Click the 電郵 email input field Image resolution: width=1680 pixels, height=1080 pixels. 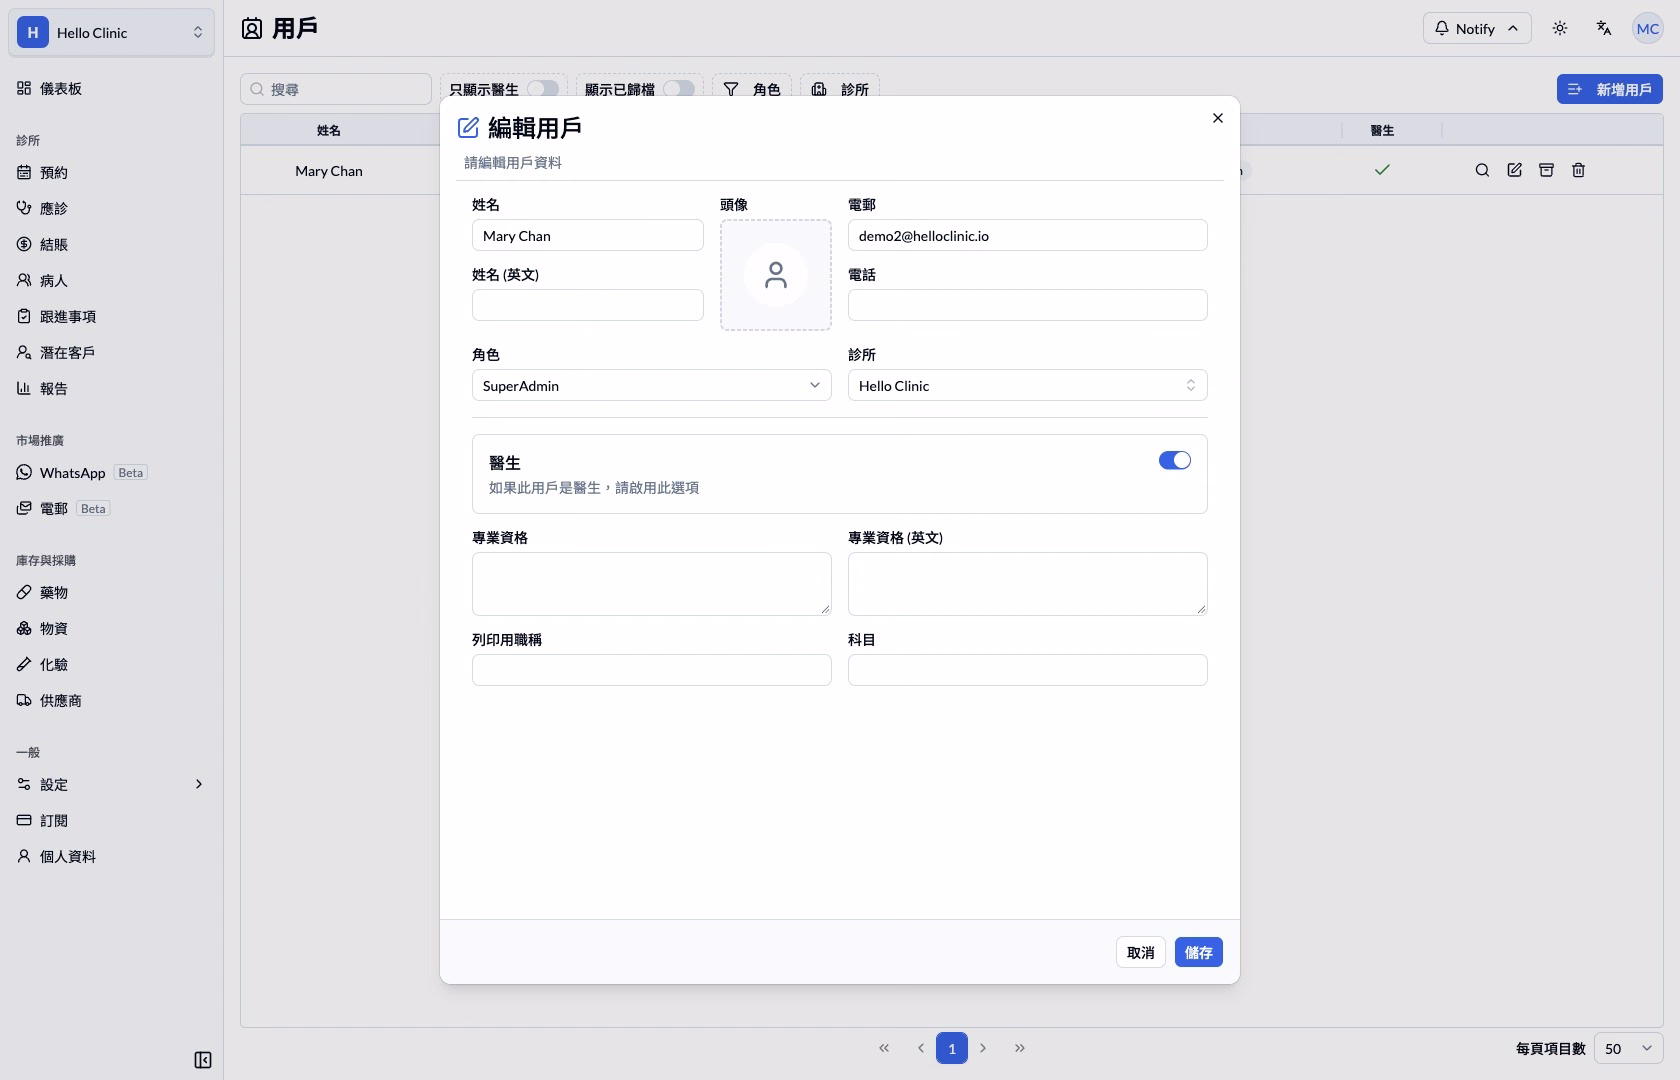pos(1028,235)
